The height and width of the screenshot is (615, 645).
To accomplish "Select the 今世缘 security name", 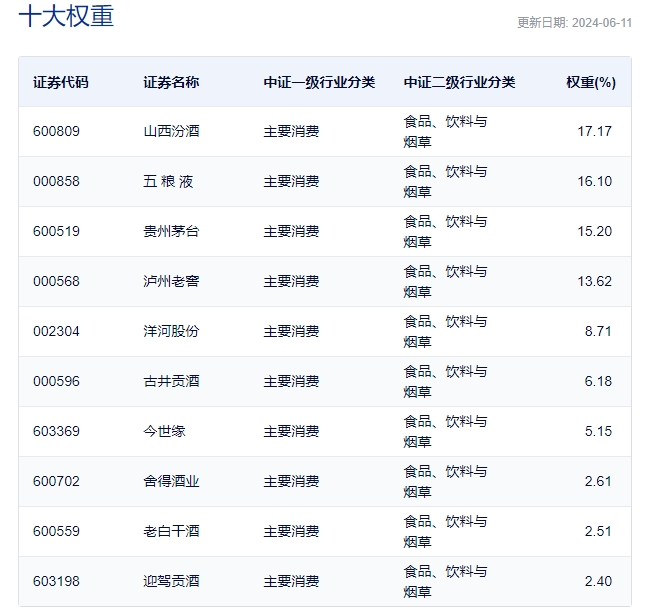I will point(165,432).
